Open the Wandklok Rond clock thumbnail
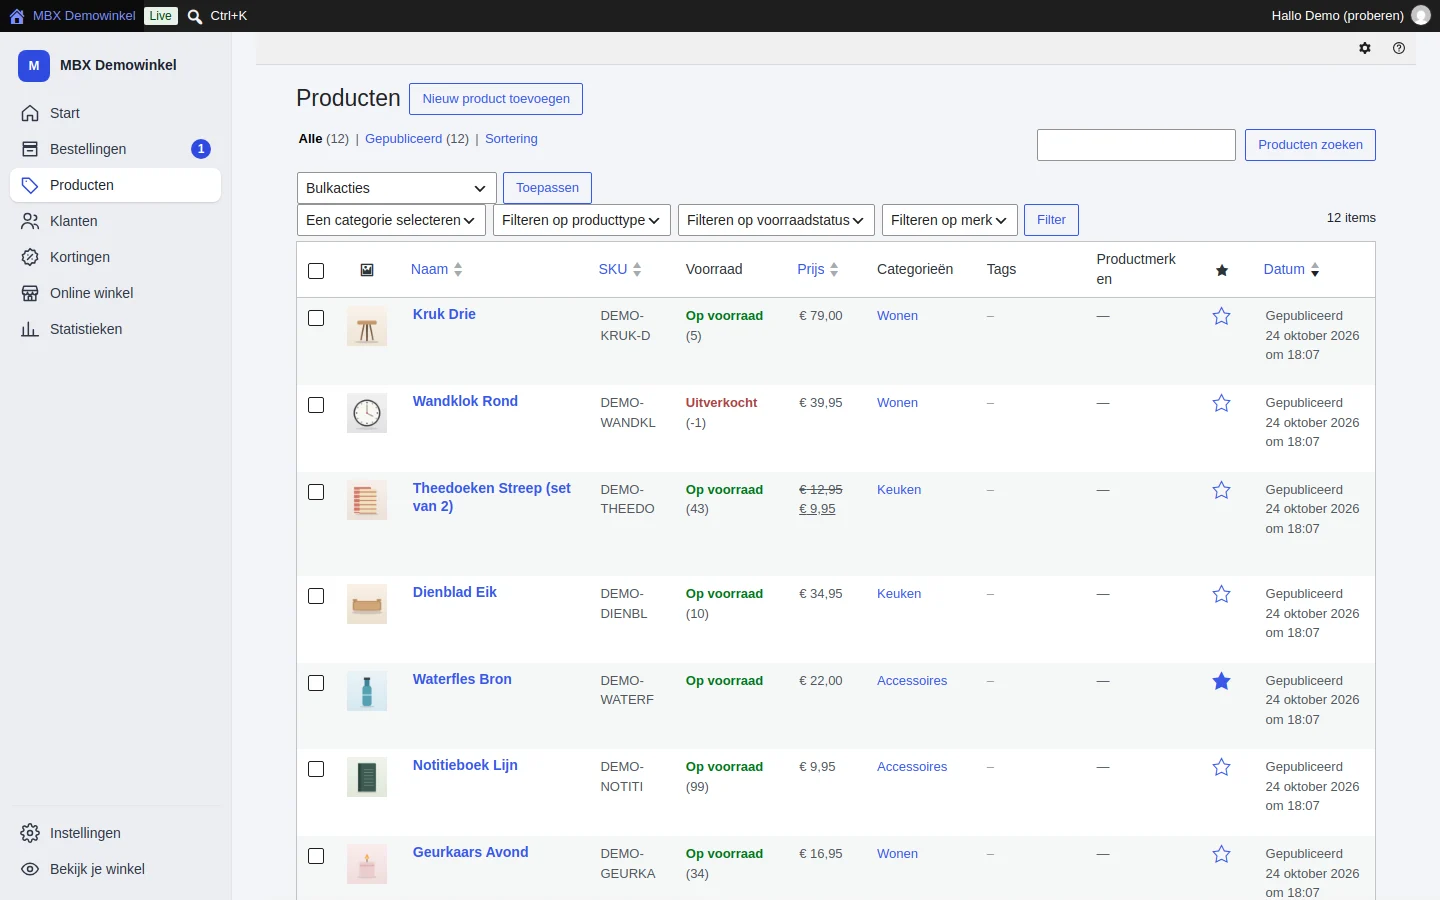 coord(367,413)
